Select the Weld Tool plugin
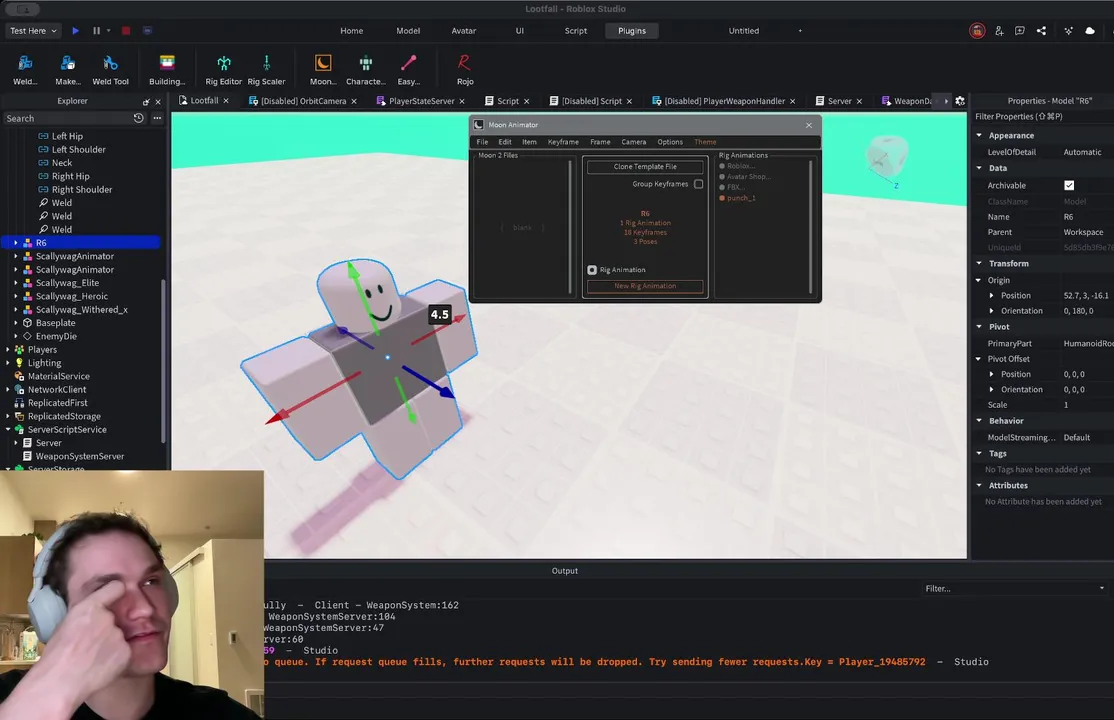 [x=110, y=70]
